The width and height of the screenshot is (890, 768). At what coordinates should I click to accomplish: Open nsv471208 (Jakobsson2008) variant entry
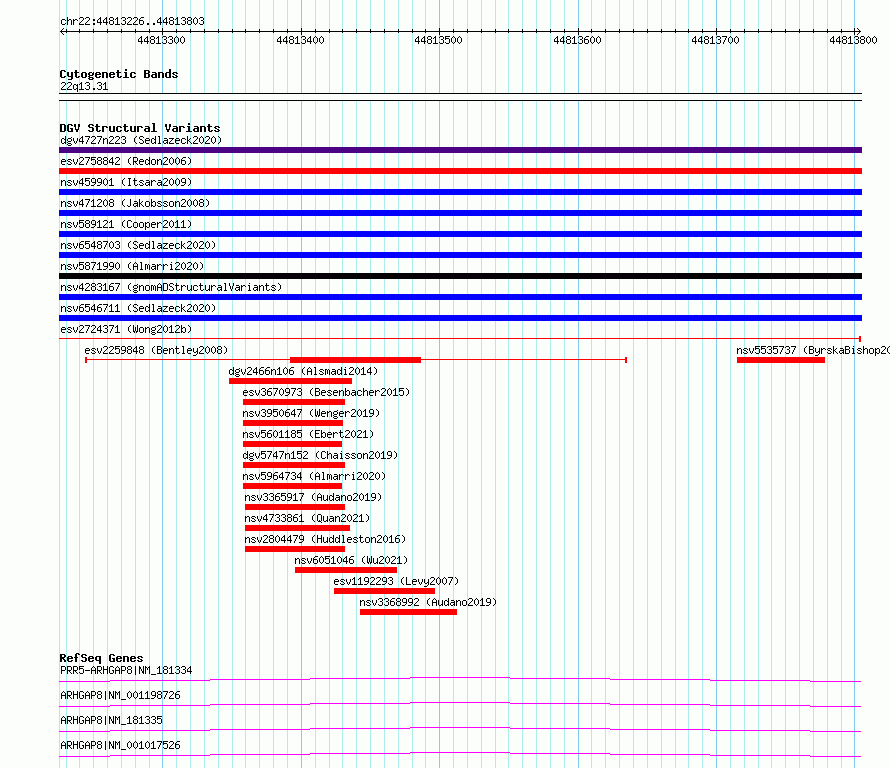(x=135, y=203)
